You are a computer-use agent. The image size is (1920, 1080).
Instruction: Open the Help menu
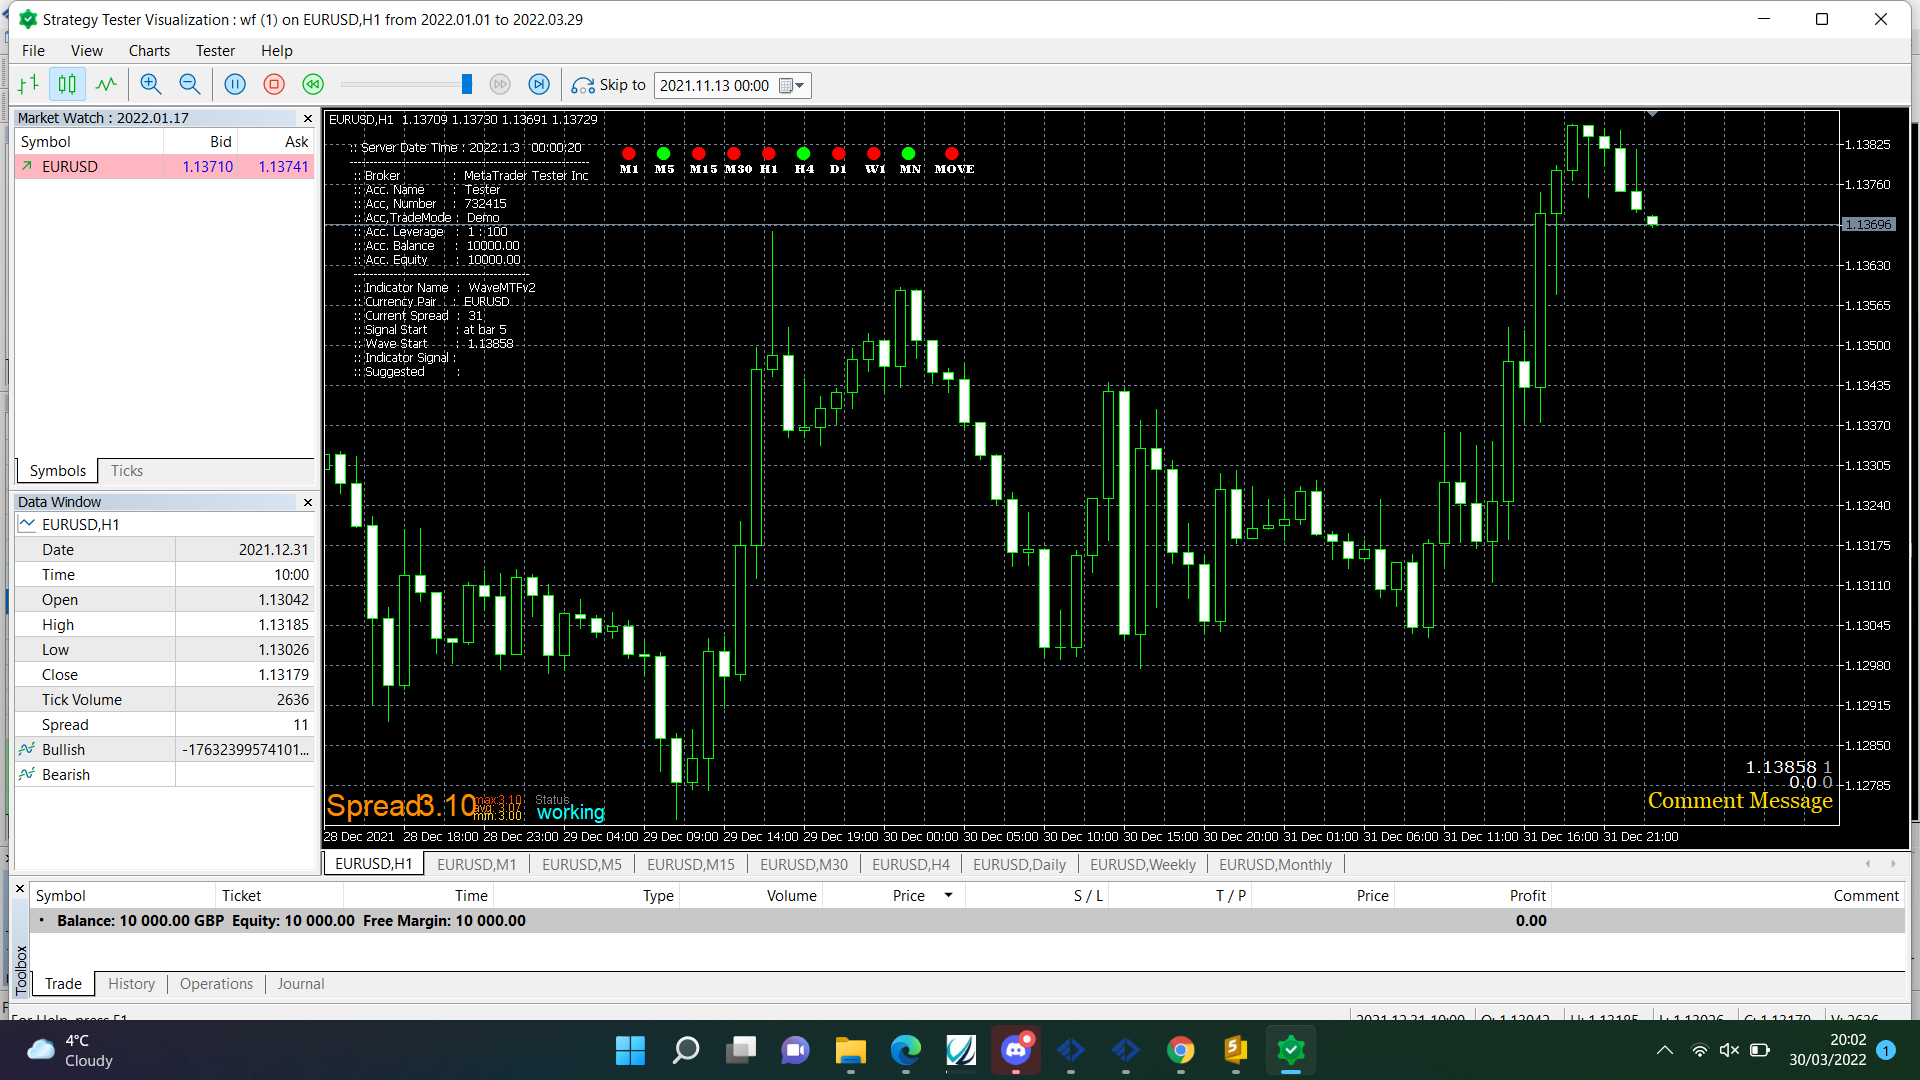coord(277,50)
